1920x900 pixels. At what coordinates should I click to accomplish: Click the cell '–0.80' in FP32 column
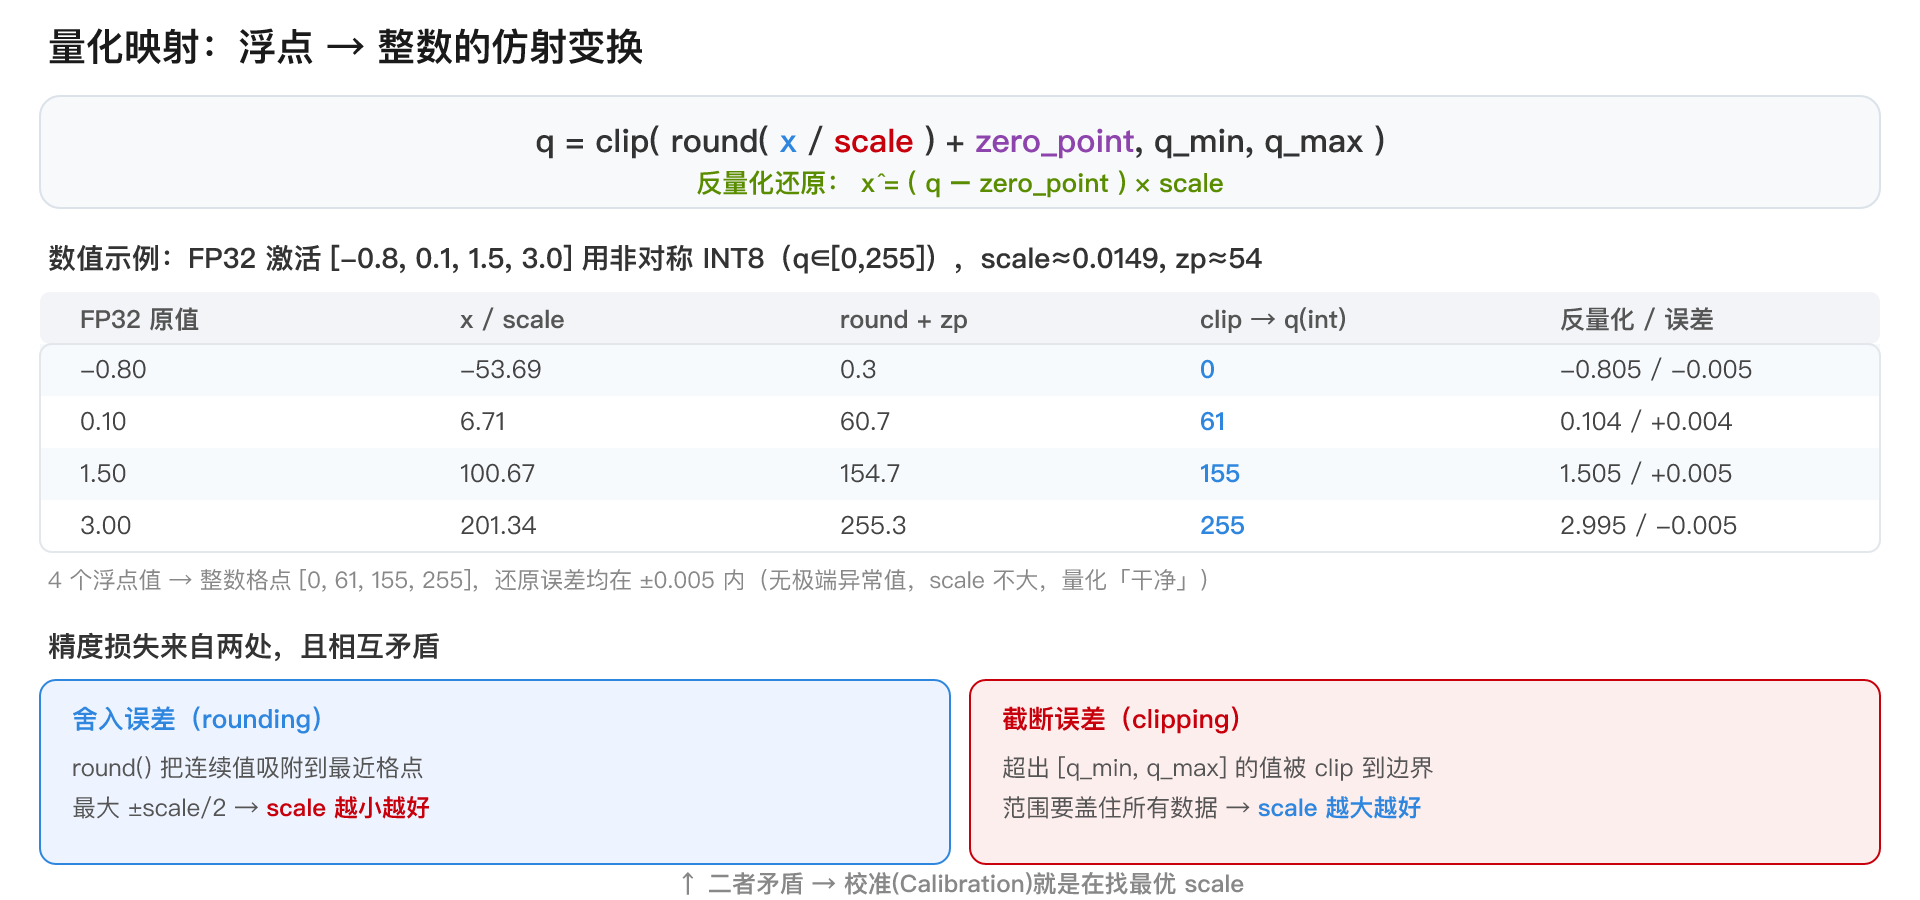[113, 370]
